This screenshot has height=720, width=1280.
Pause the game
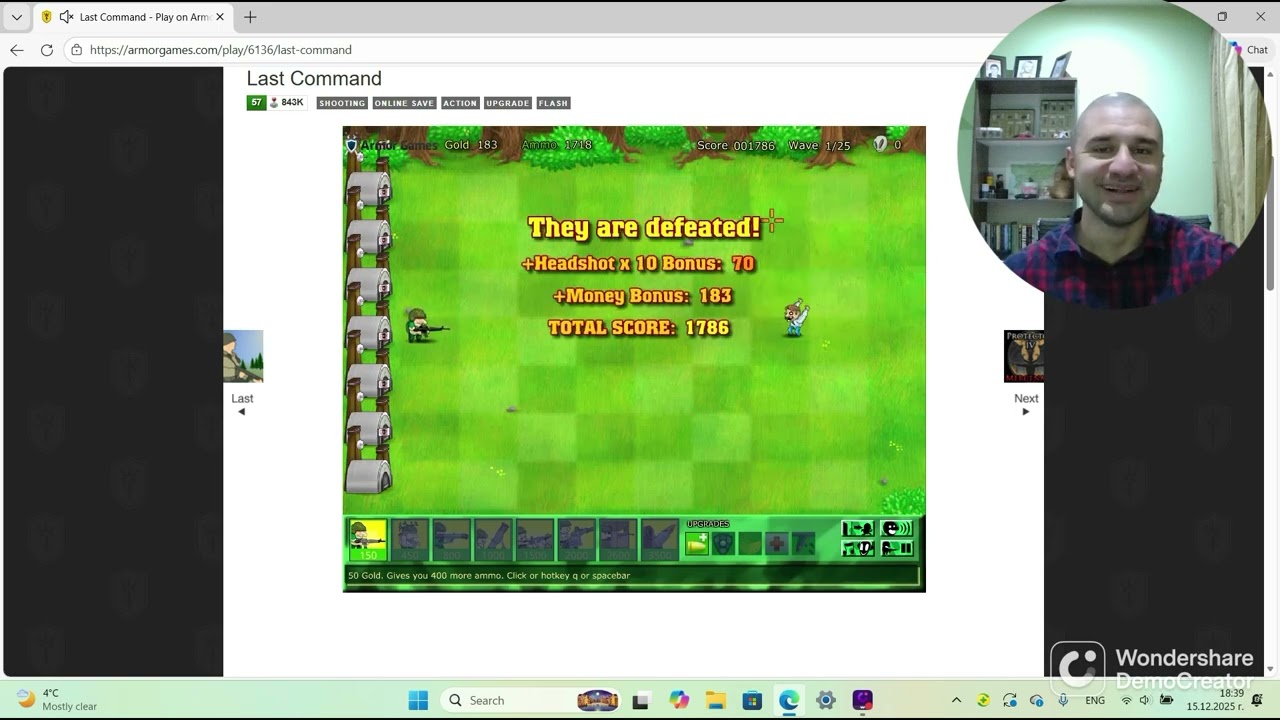coord(897,548)
